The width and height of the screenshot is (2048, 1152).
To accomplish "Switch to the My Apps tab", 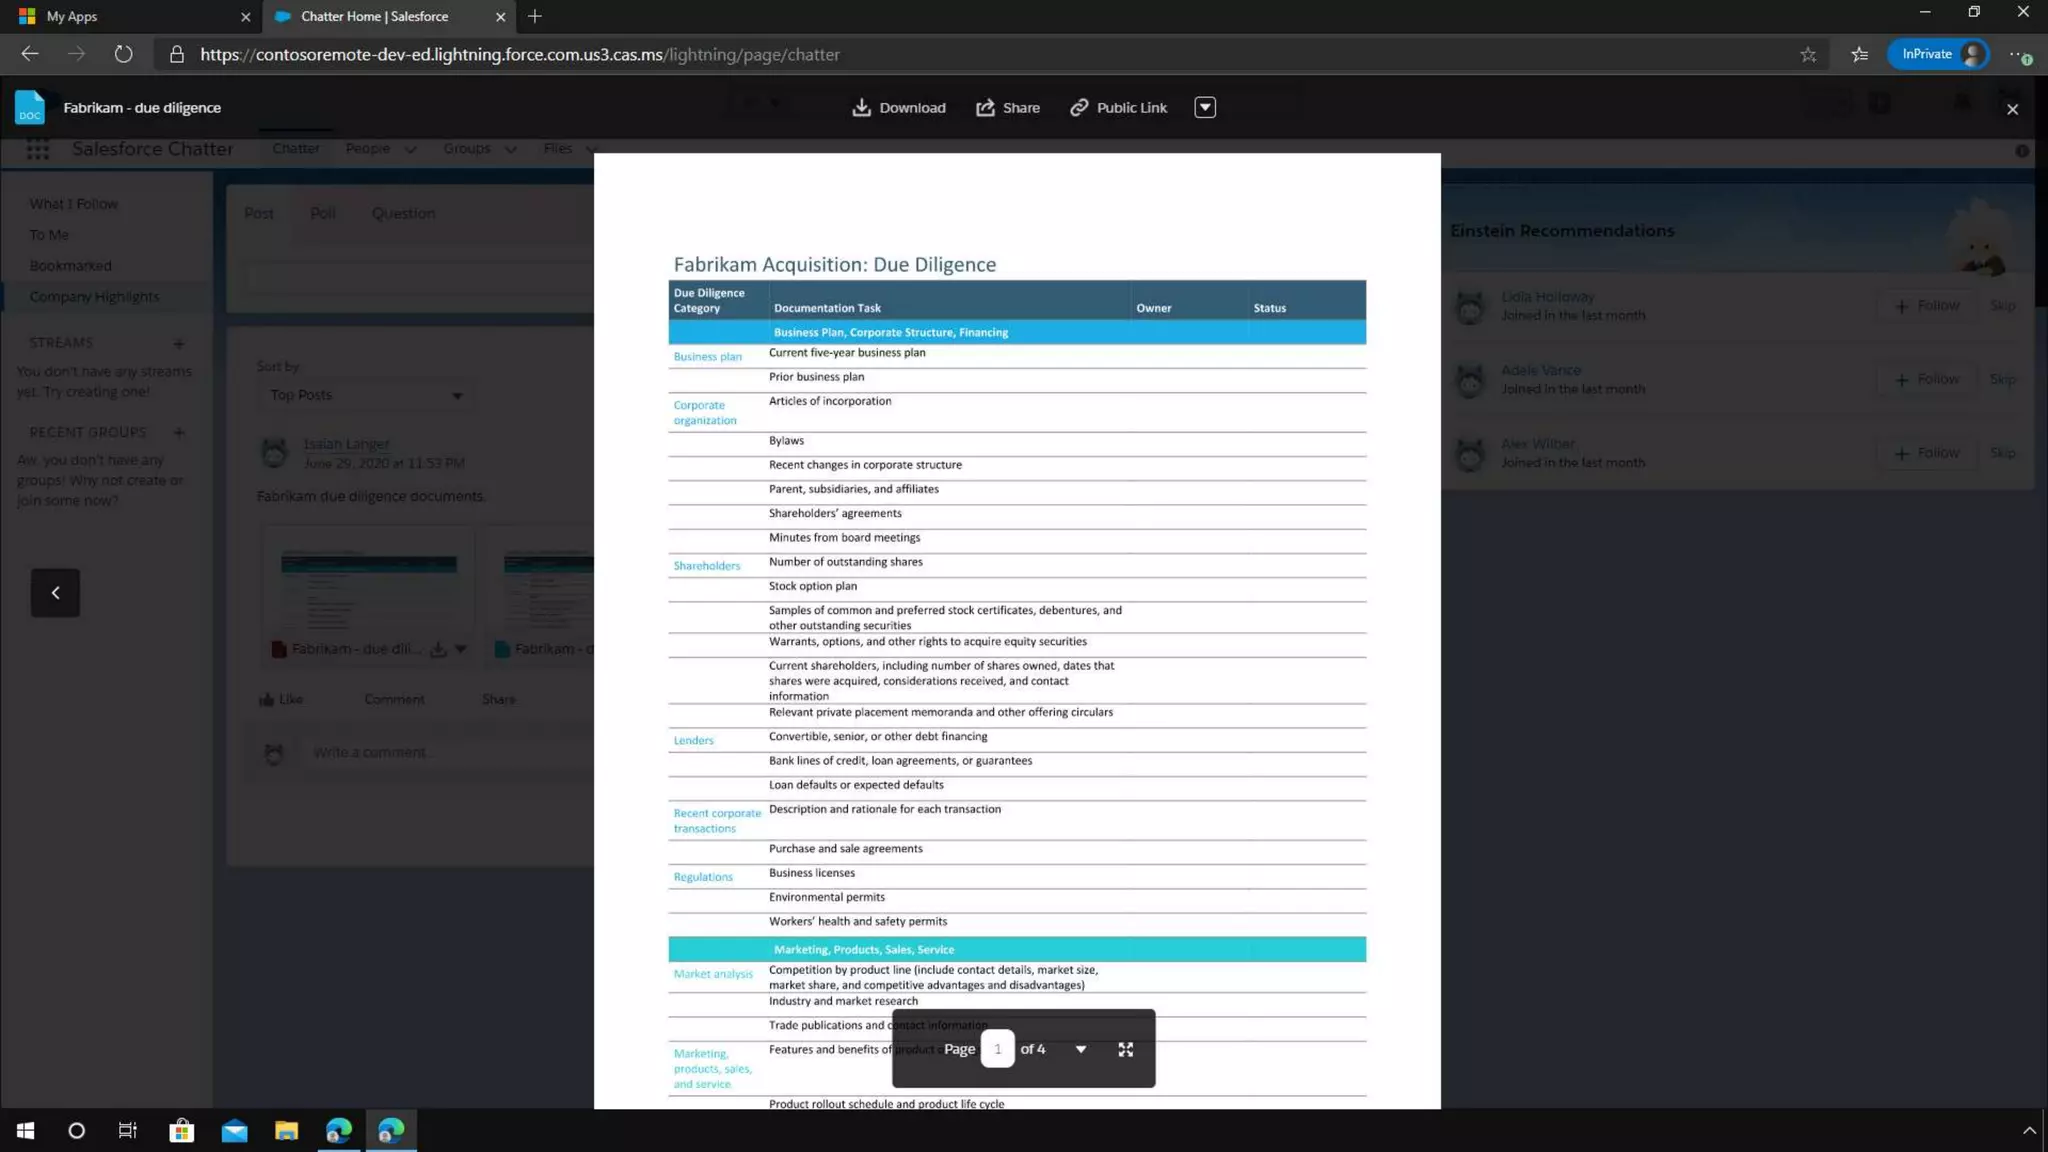I will [72, 16].
